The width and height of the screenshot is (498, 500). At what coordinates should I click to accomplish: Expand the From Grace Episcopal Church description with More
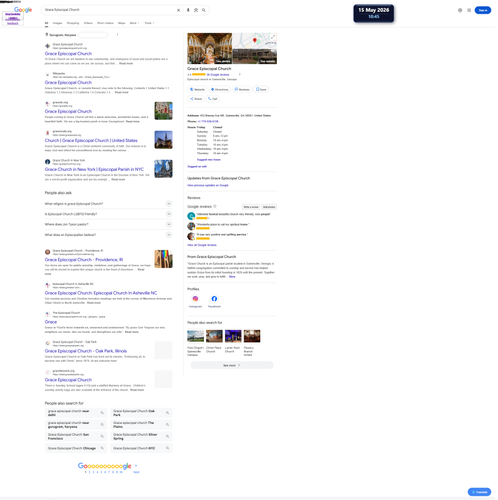coord(232,277)
